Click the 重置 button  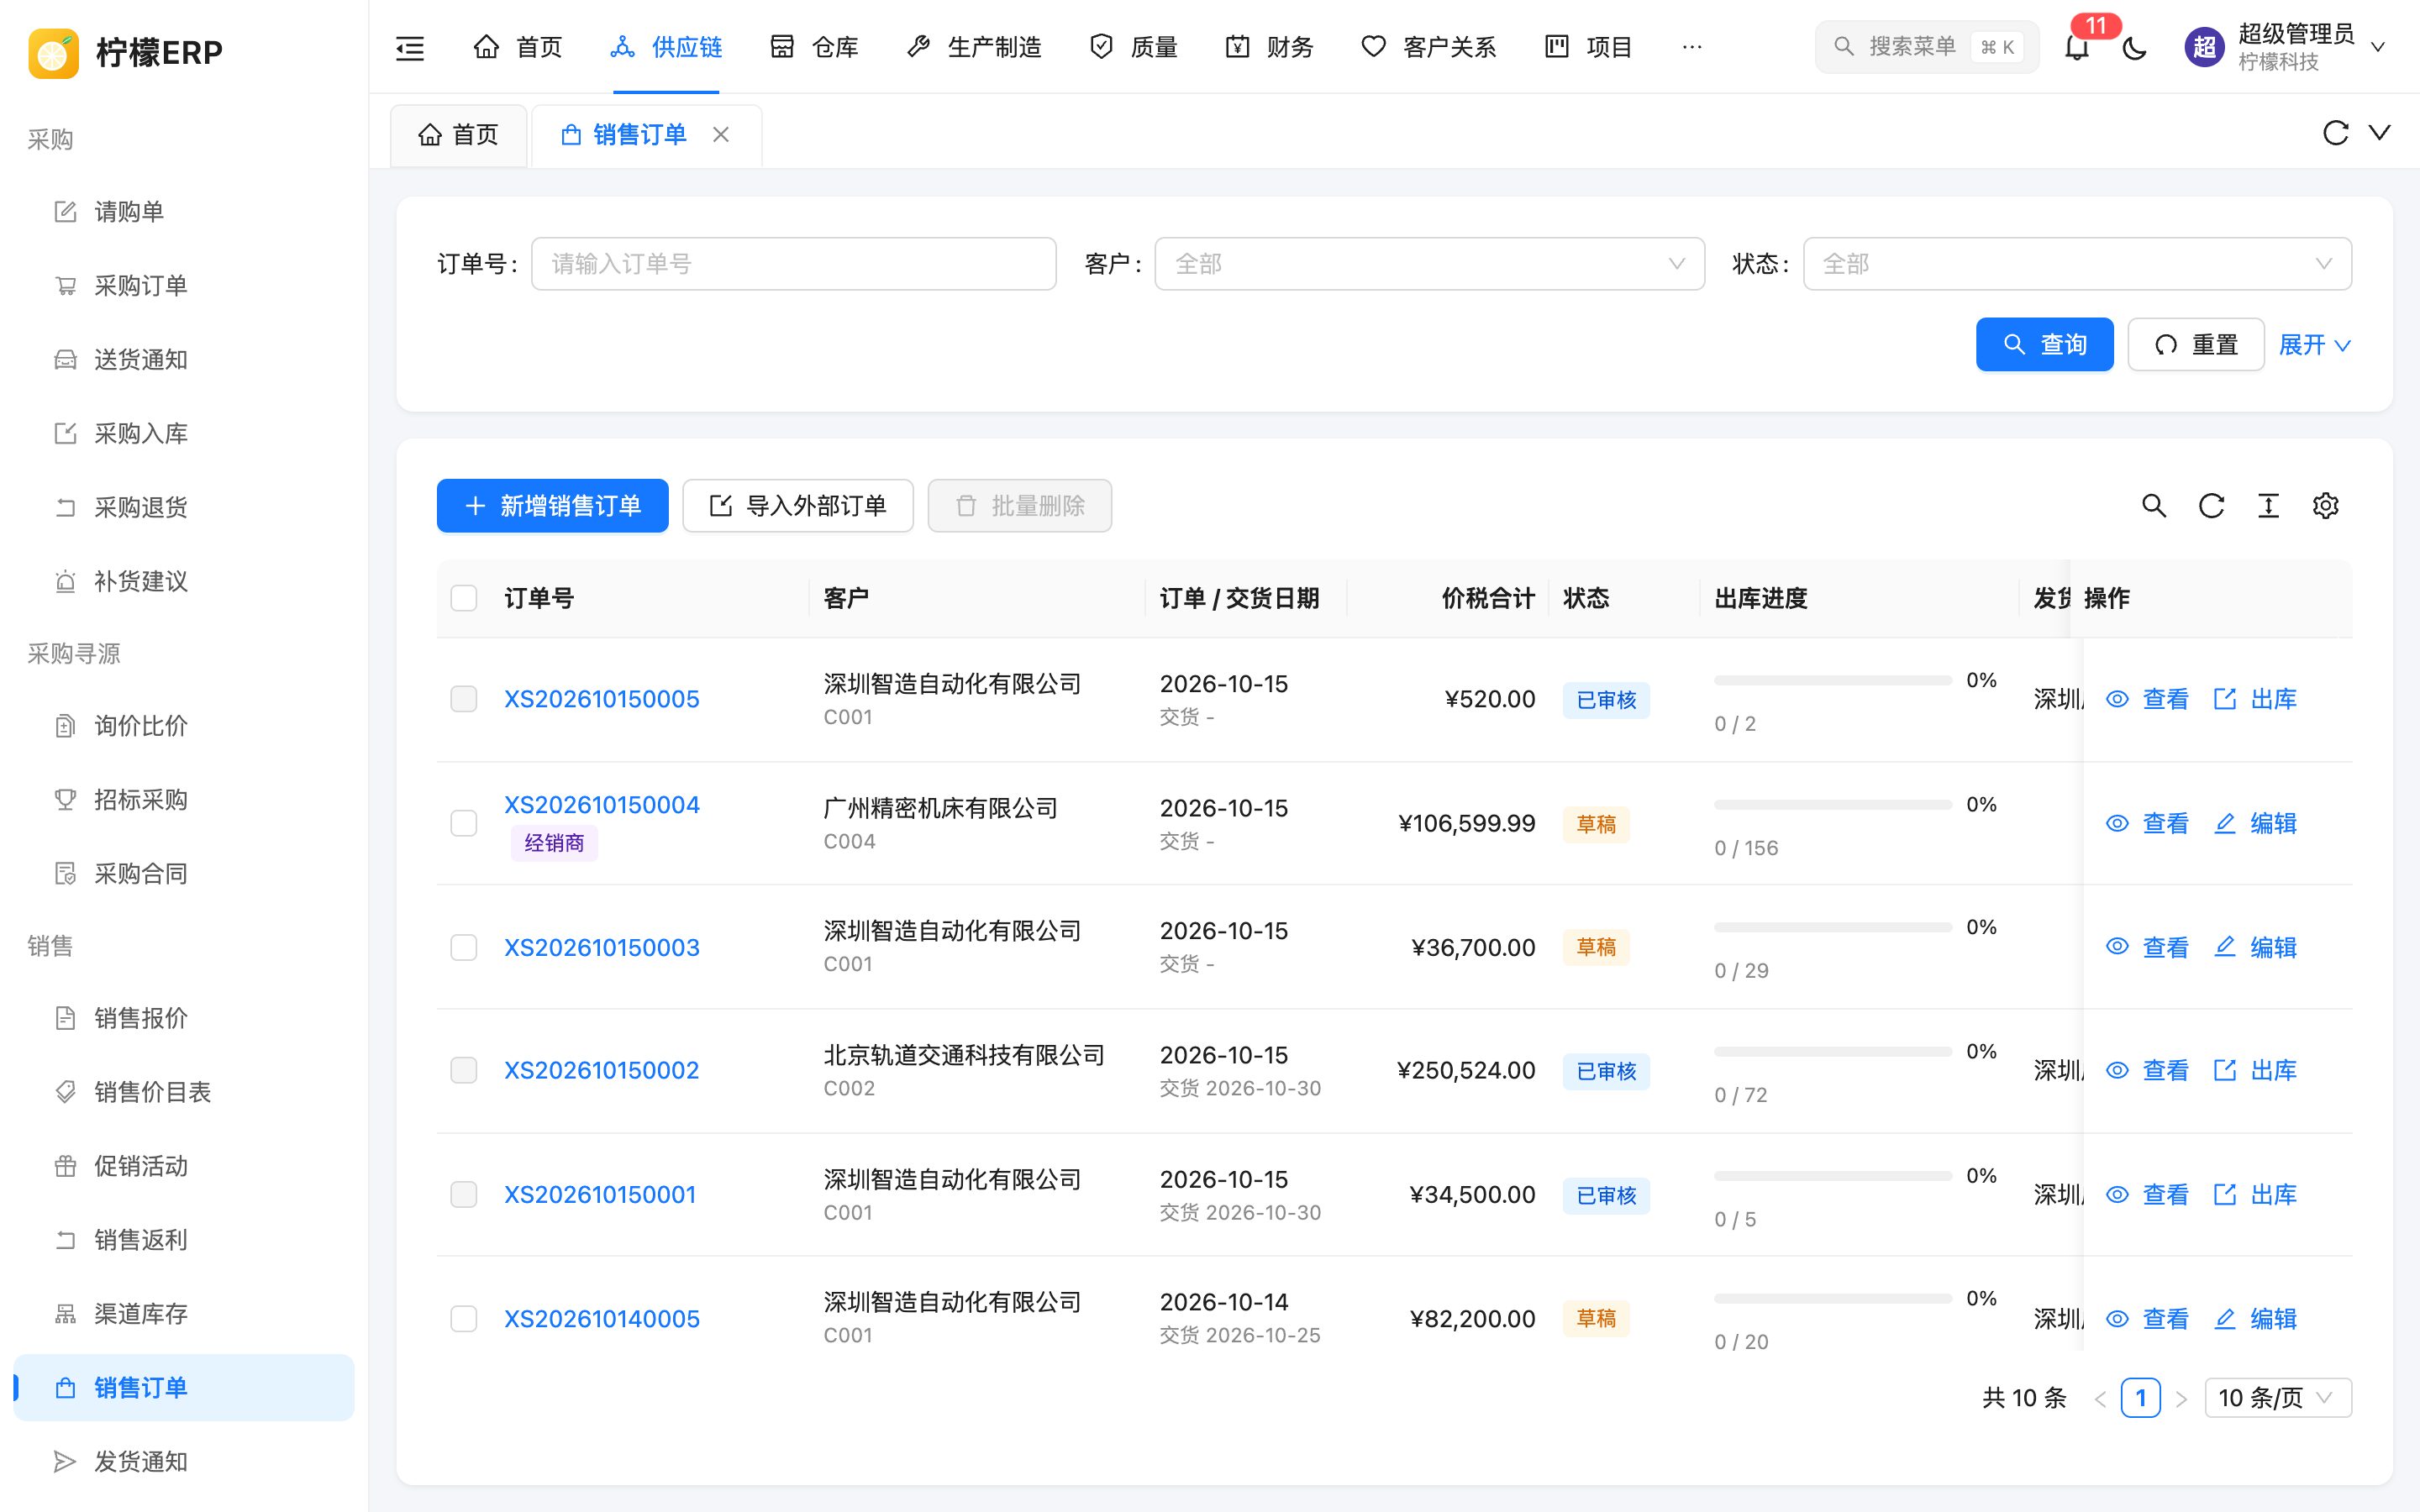[x=2196, y=345]
